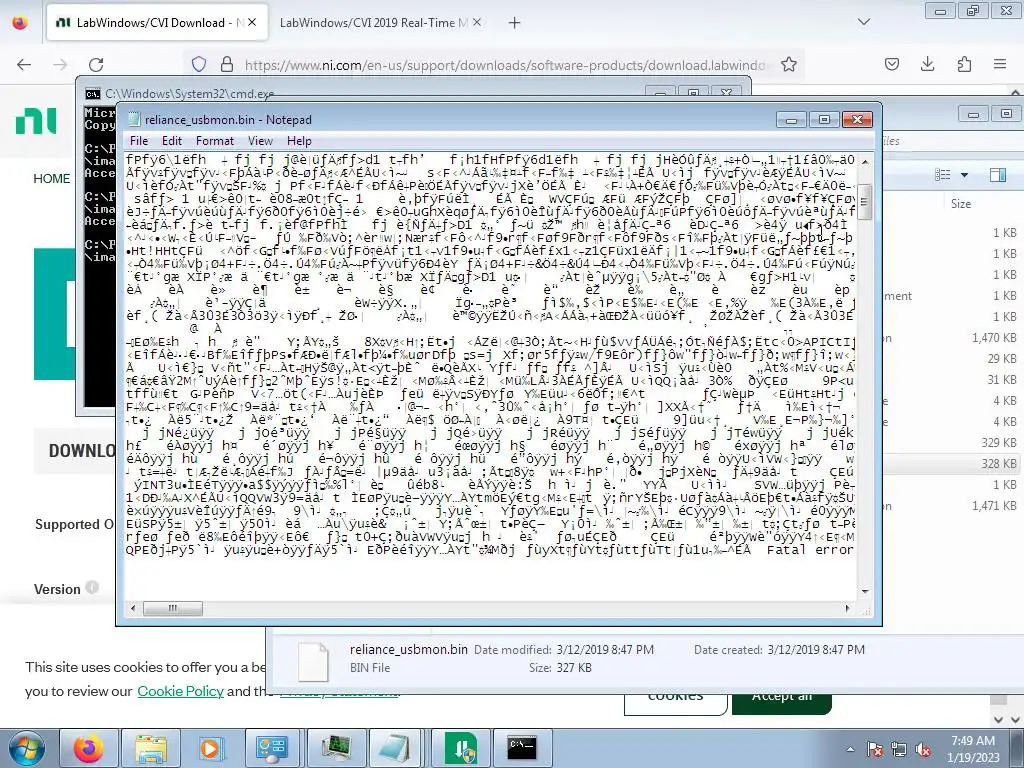Click the site padlock icon
The width and height of the screenshot is (1024, 768).
pyautogui.click(x=227, y=65)
